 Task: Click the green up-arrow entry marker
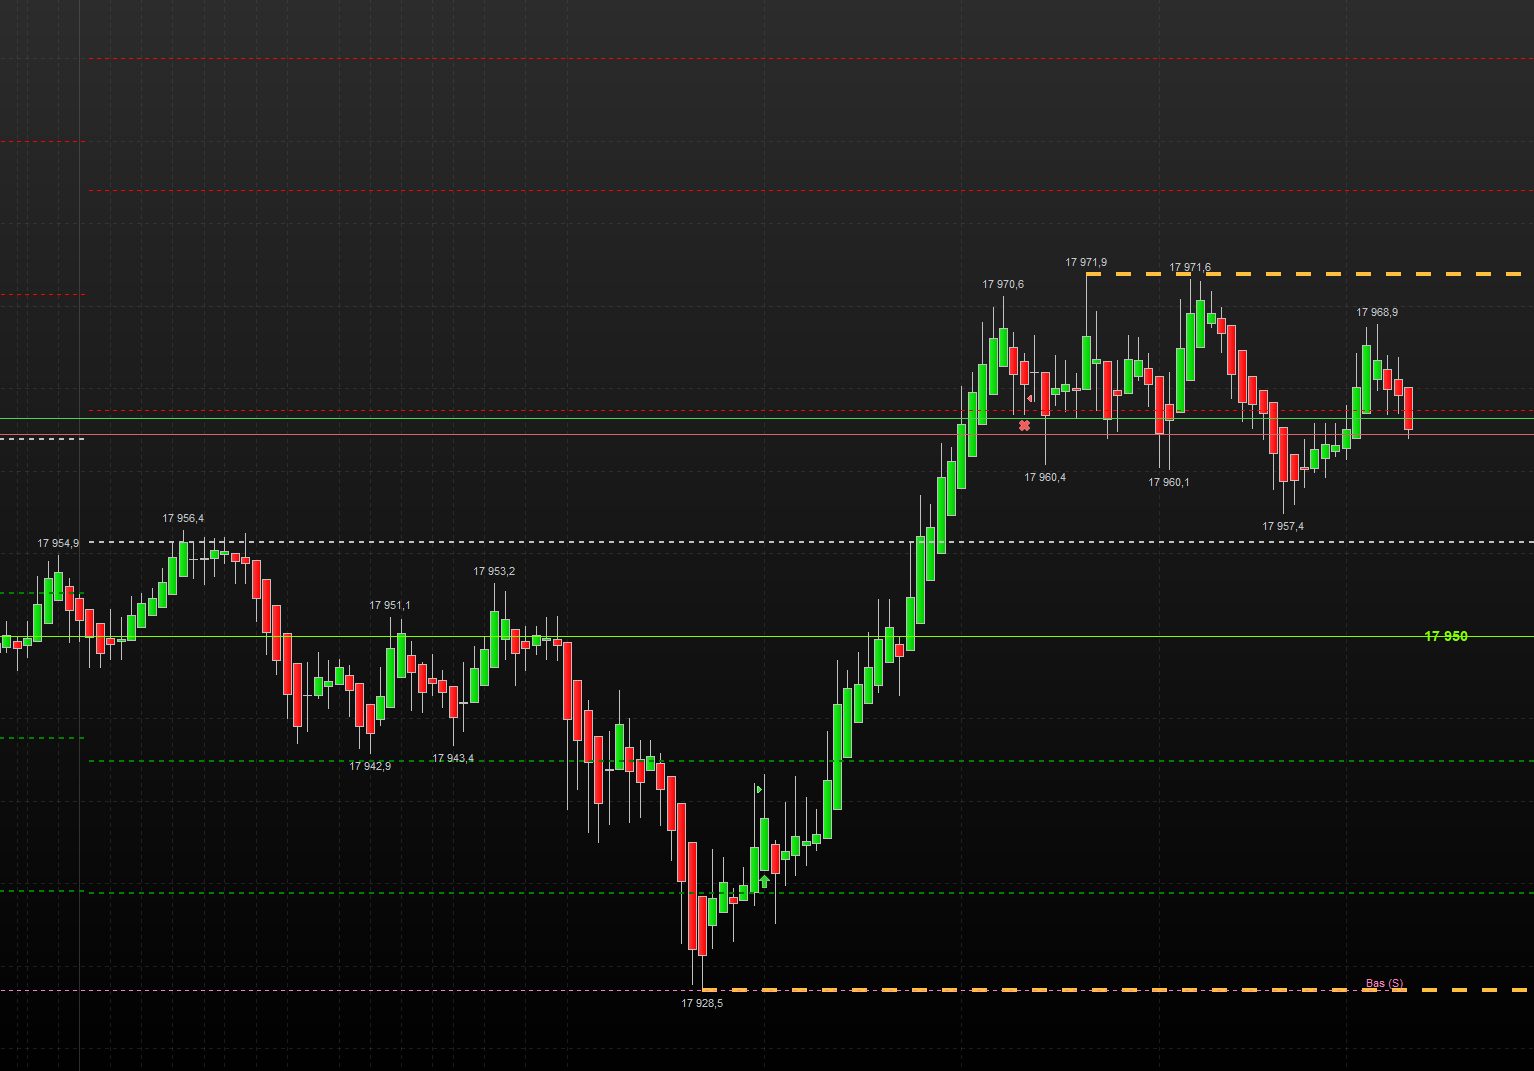[x=765, y=881]
